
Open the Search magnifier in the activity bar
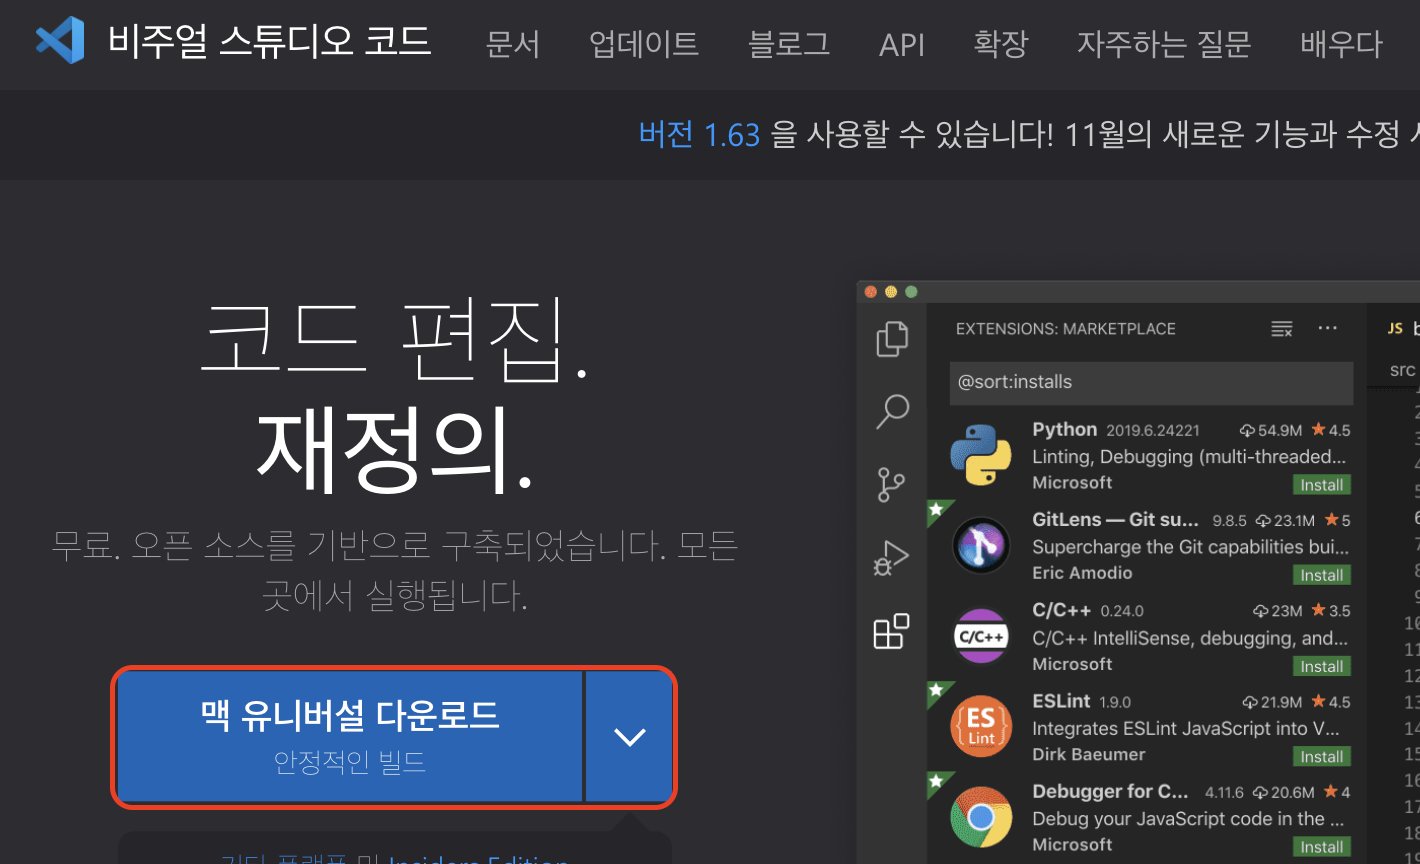point(892,411)
